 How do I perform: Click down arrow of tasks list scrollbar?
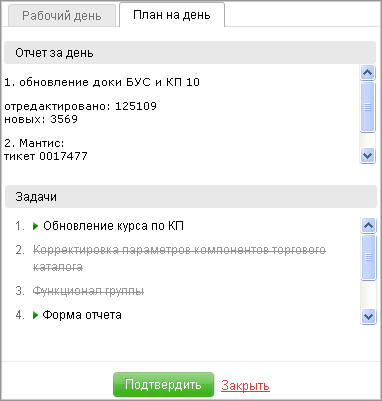click(x=368, y=316)
